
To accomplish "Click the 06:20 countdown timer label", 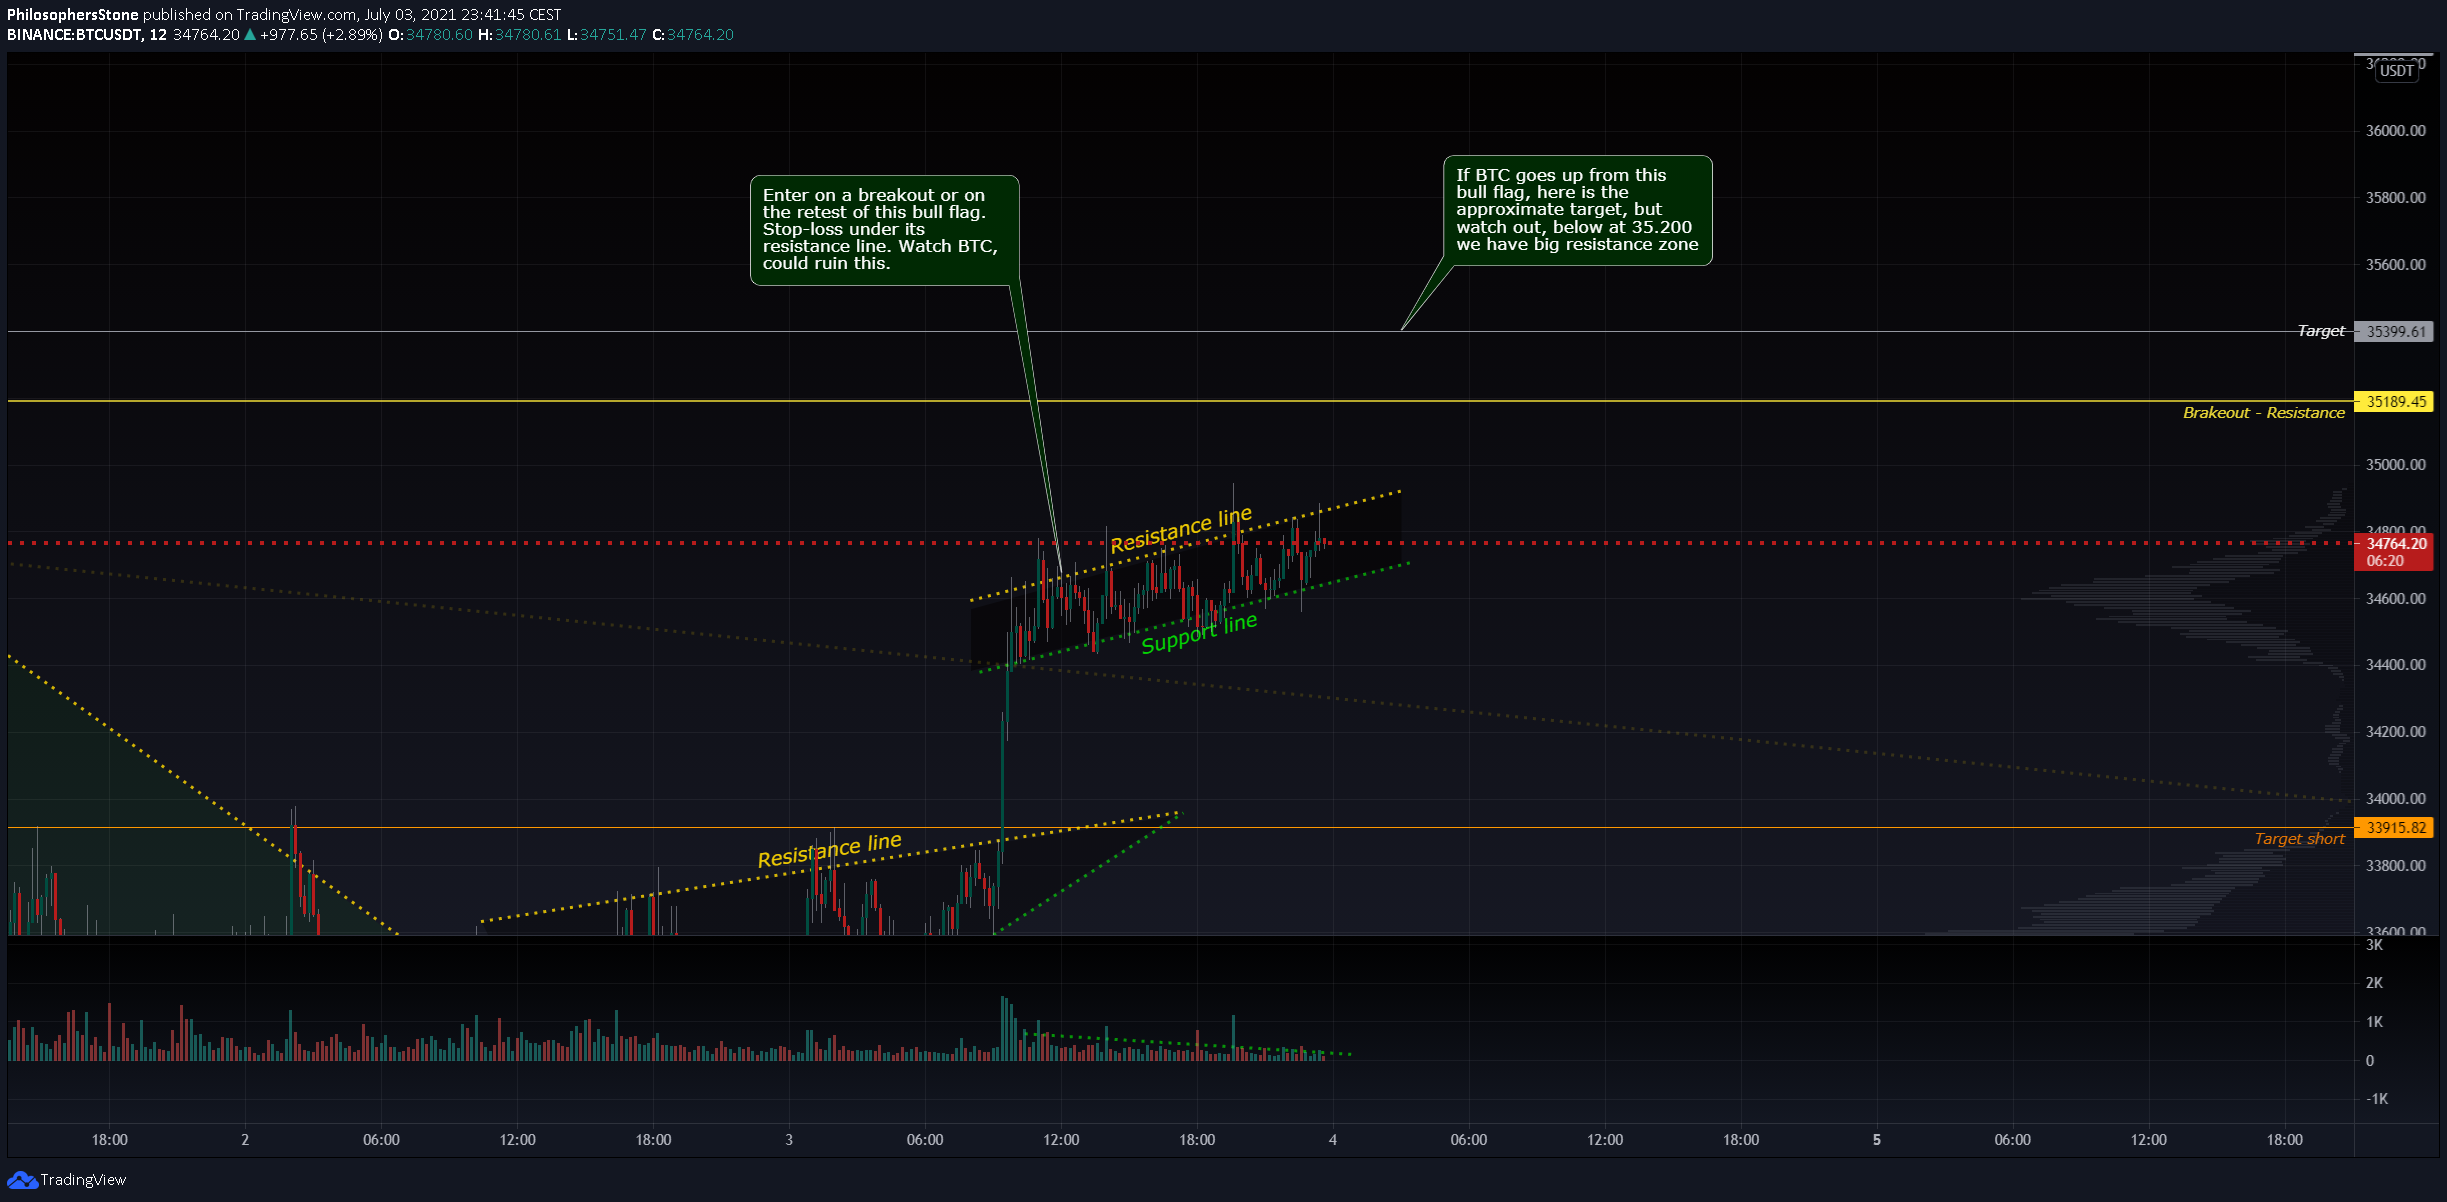I will point(2385,561).
